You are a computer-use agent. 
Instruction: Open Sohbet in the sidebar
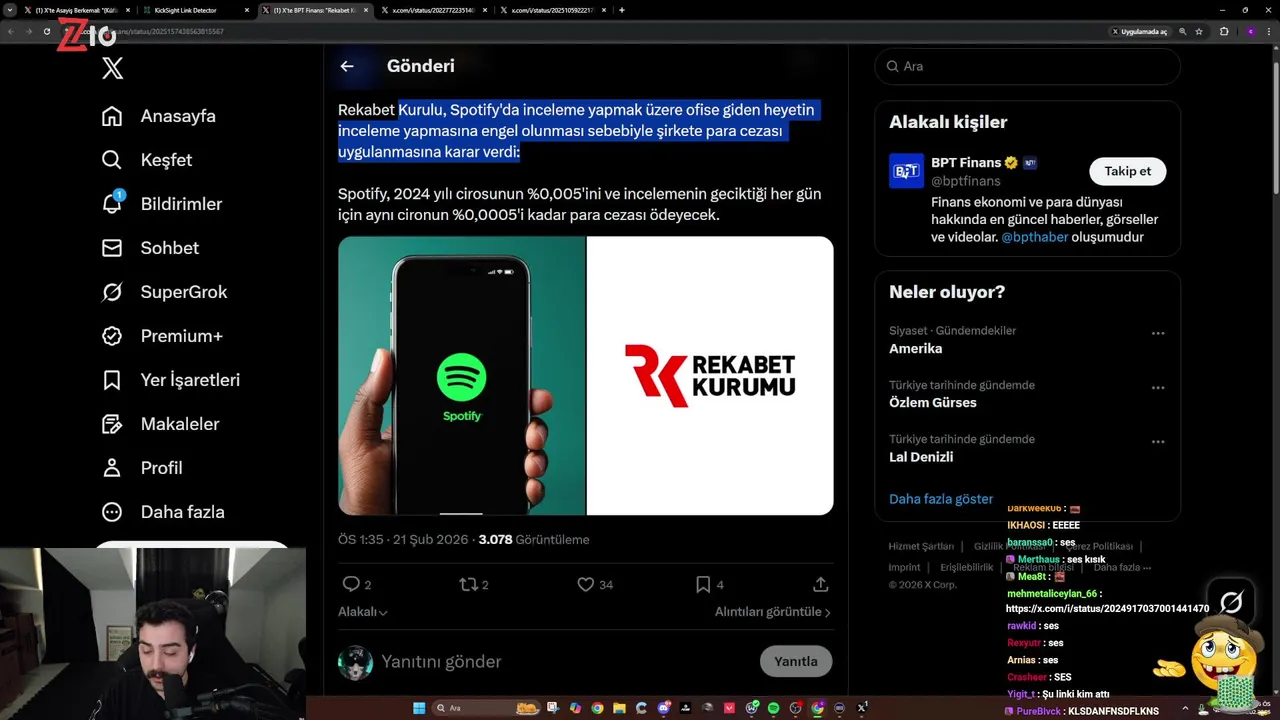(150, 248)
